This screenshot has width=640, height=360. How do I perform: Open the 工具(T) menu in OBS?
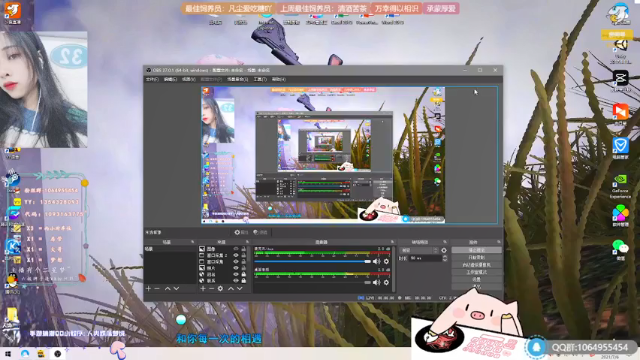tap(260, 80)
